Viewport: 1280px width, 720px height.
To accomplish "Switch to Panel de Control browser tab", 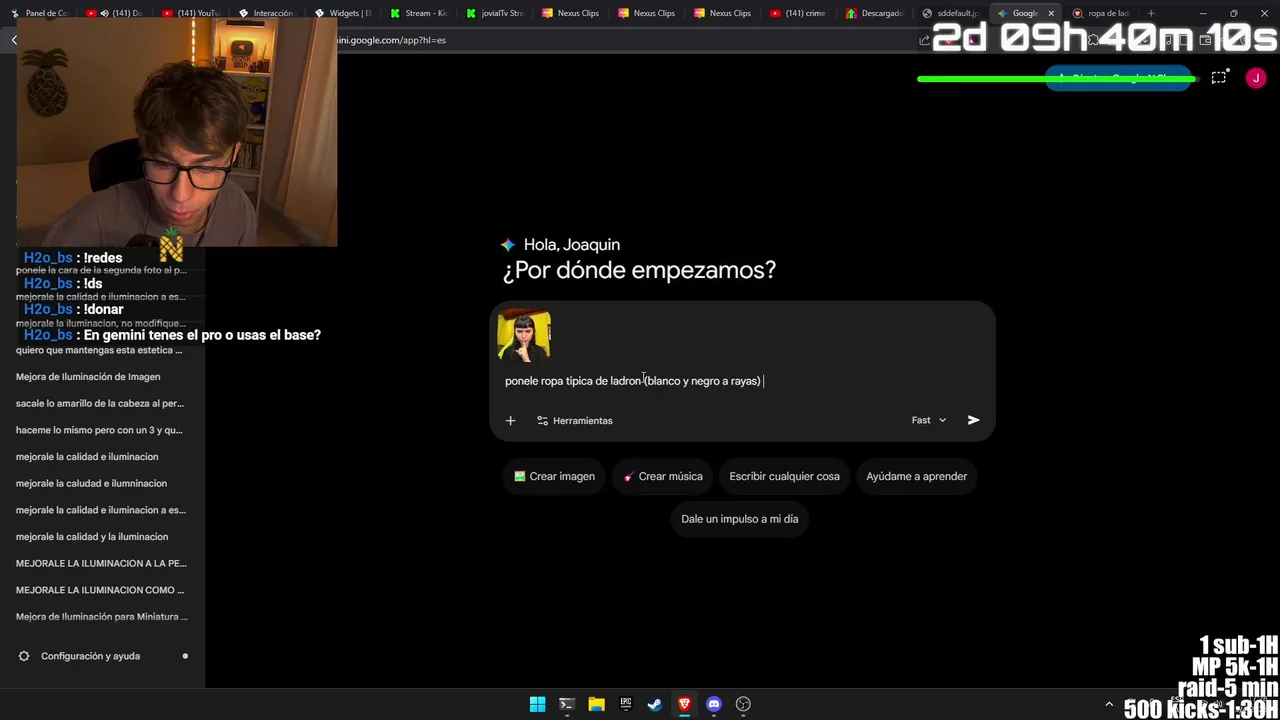I will point(40,13).
